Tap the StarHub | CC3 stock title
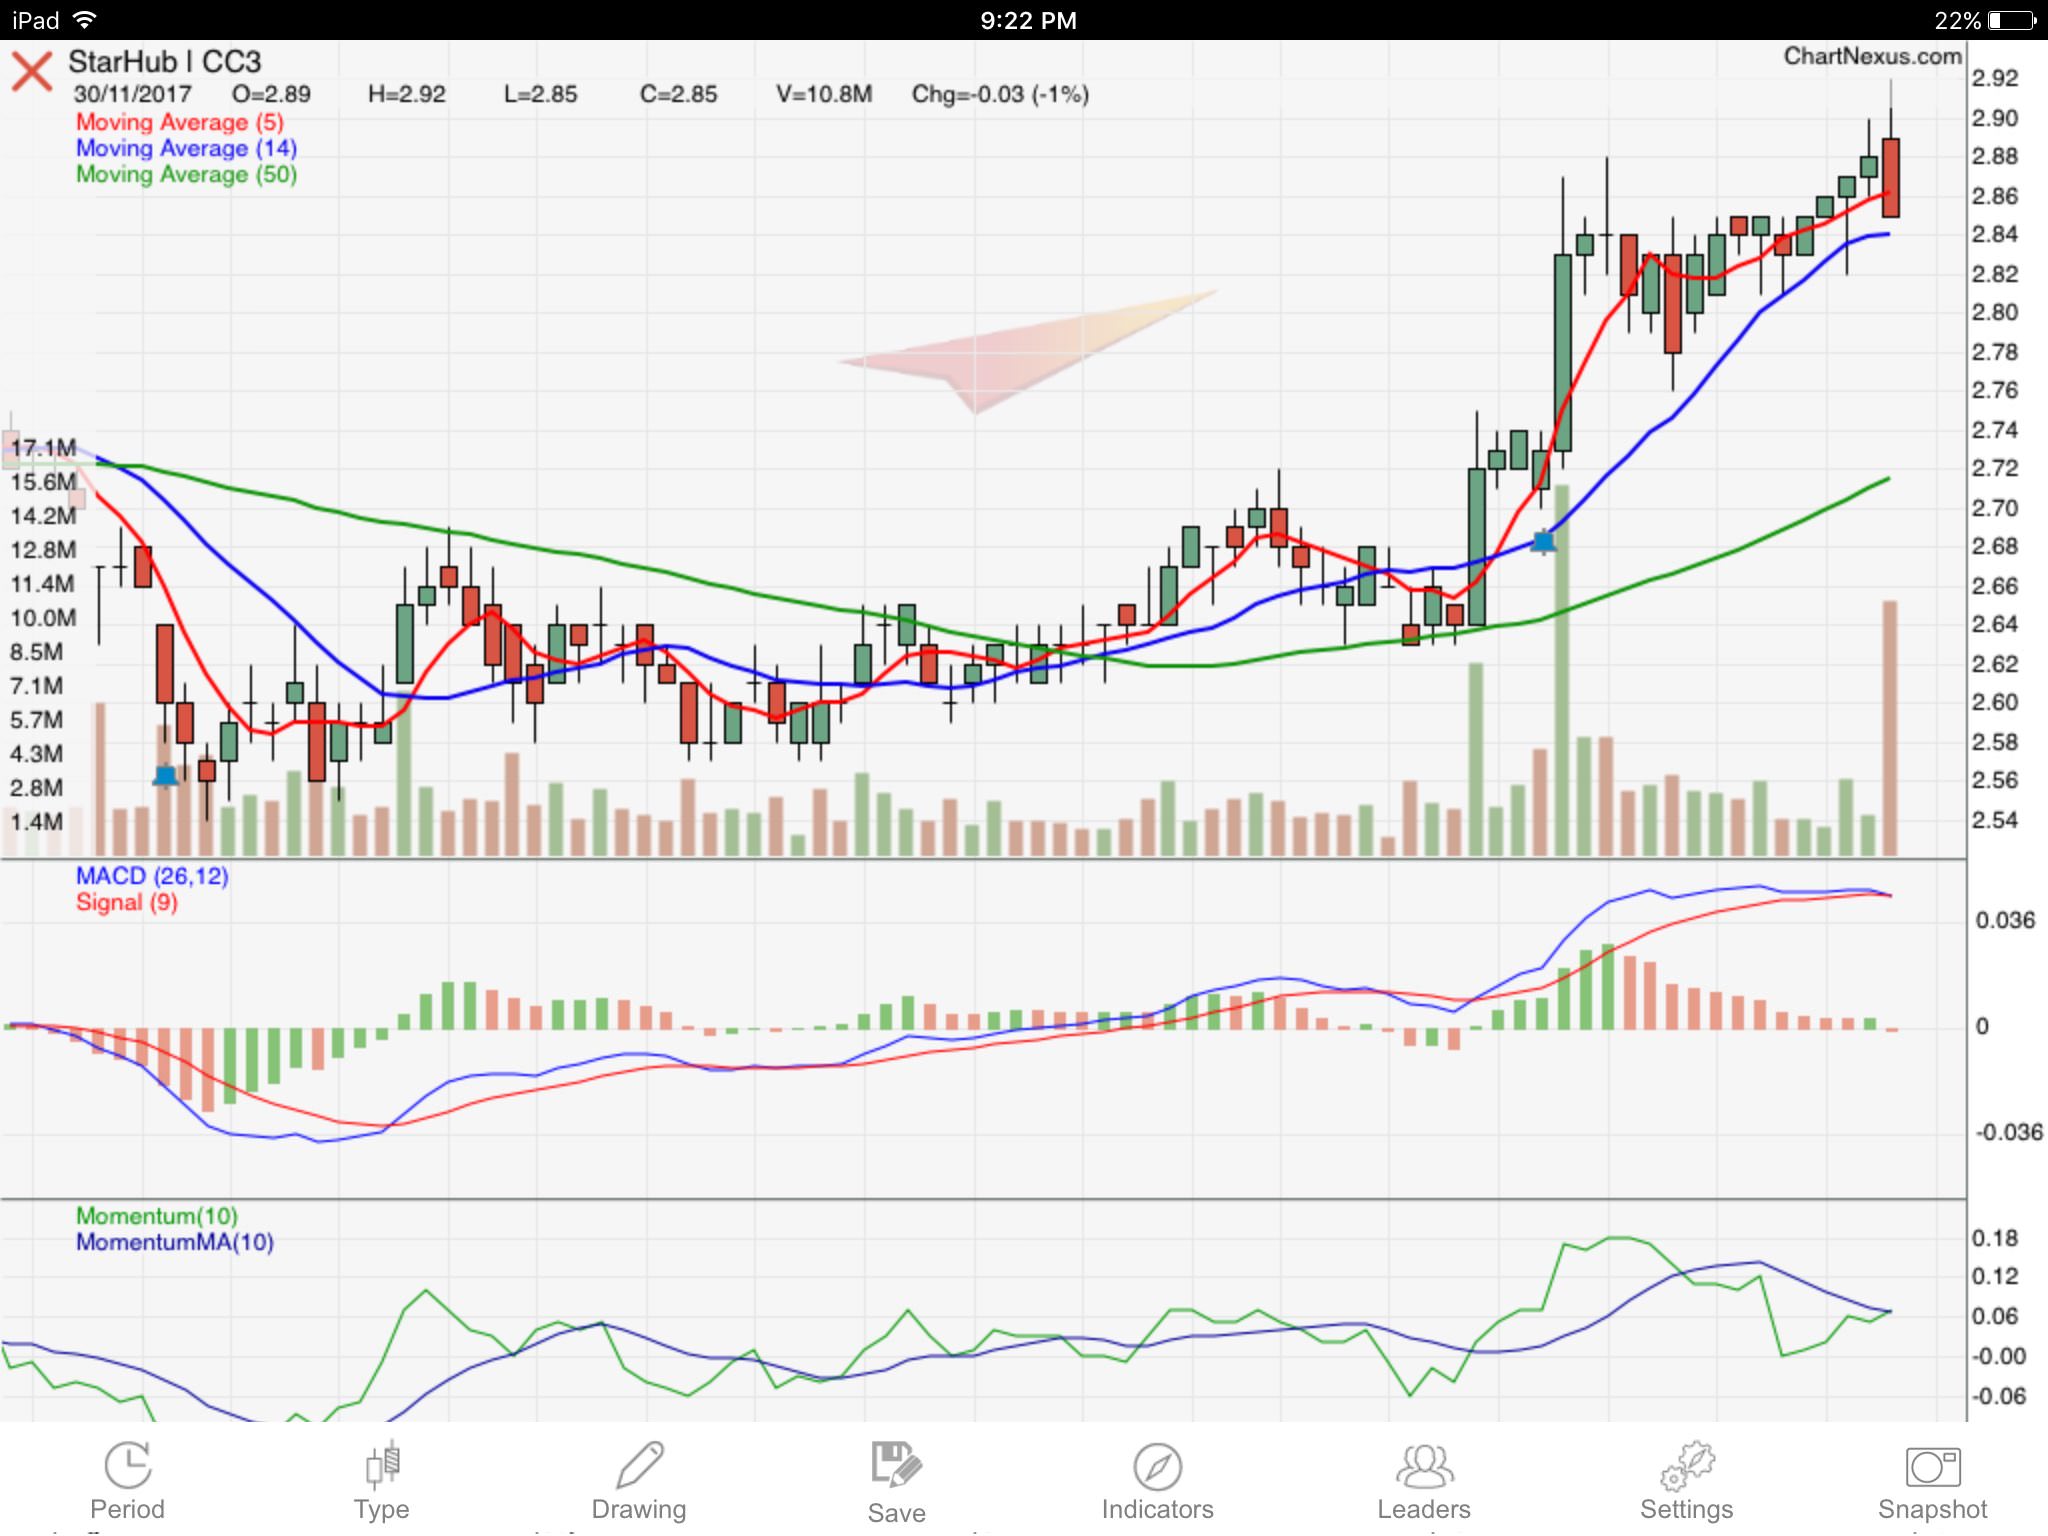 [165, 62]
